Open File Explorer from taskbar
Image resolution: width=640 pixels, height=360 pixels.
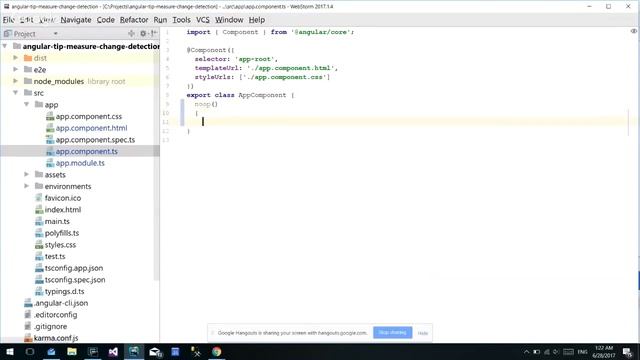point(72,352)
